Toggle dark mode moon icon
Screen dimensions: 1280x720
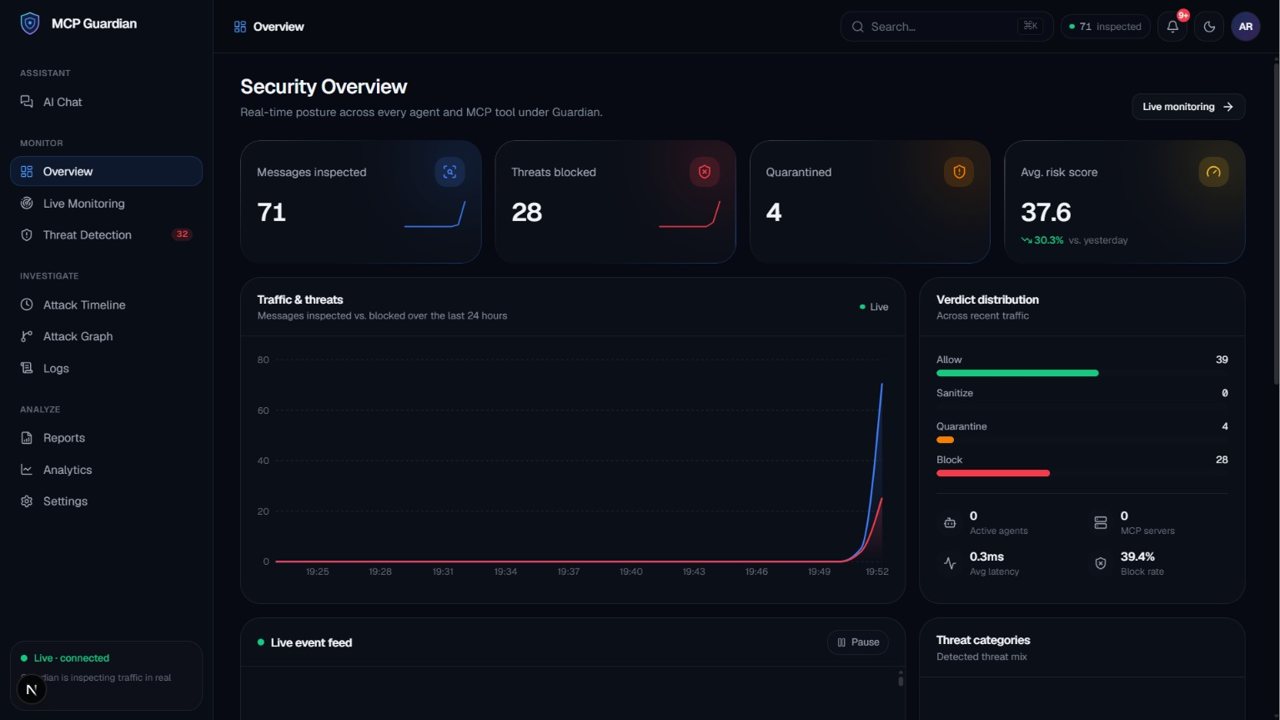point(1209,27)
